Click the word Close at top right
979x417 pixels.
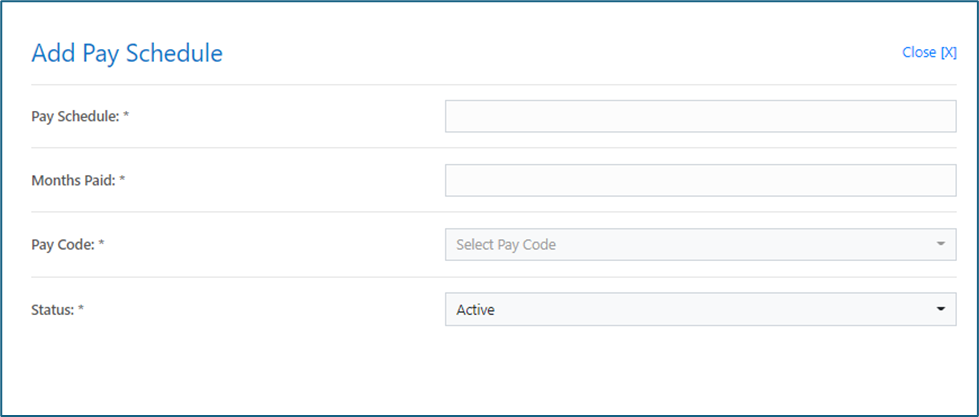pyautogui.click(x=919, y=52)
